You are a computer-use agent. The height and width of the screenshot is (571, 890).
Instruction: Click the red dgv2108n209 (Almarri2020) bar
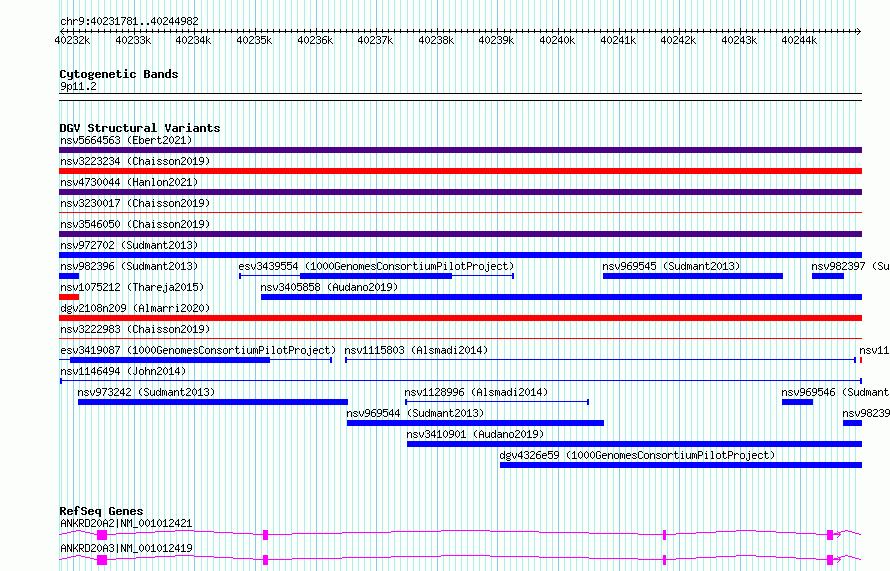click(460, 318)
